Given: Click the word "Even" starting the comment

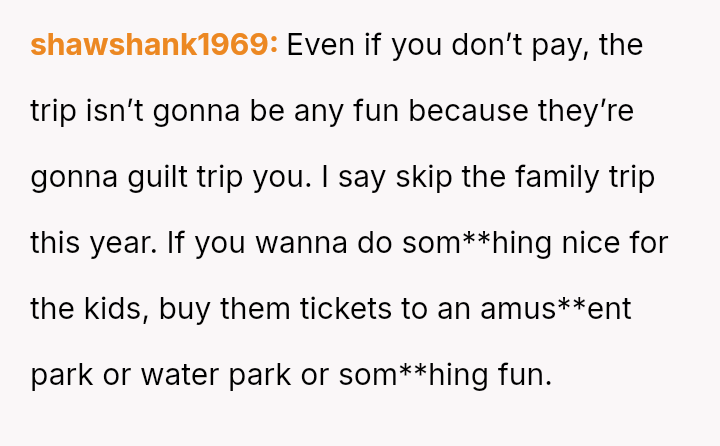Looking at the screenshot, I should click(322, 45).
